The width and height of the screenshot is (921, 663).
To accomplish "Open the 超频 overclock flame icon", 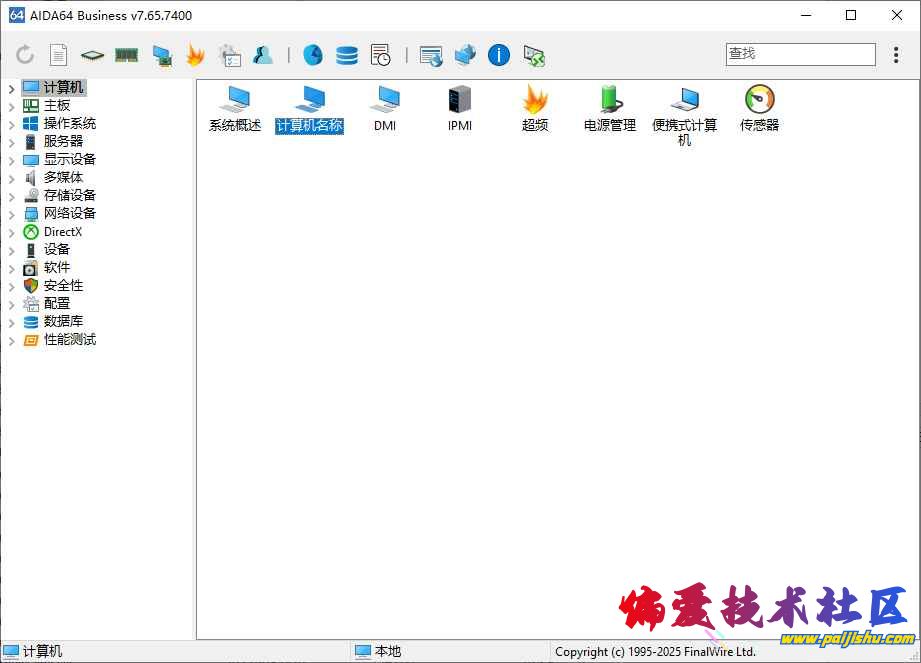I will 535,100.
